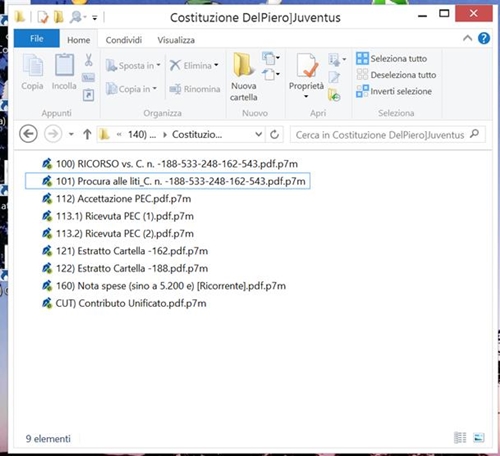Click the Proprietà icon with checkmark
Viewport: 500px width, 456px height.
(307, 65)
